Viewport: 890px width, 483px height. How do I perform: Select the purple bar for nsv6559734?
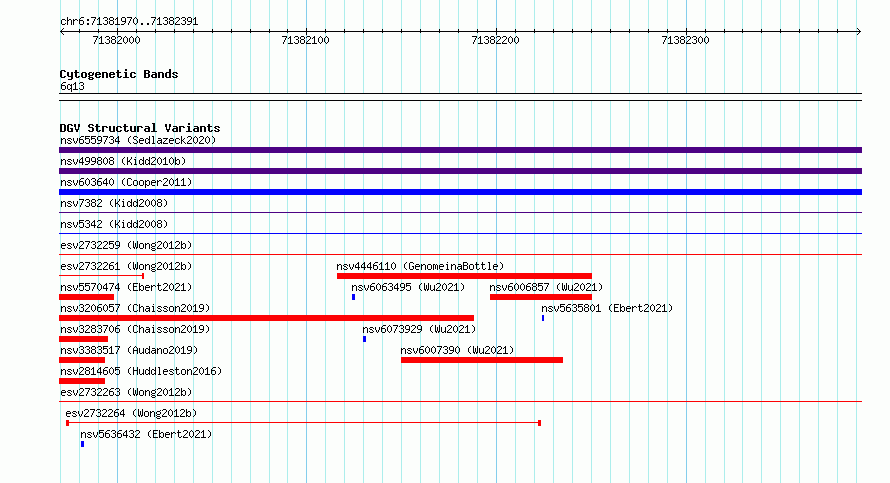coord(460,150)
